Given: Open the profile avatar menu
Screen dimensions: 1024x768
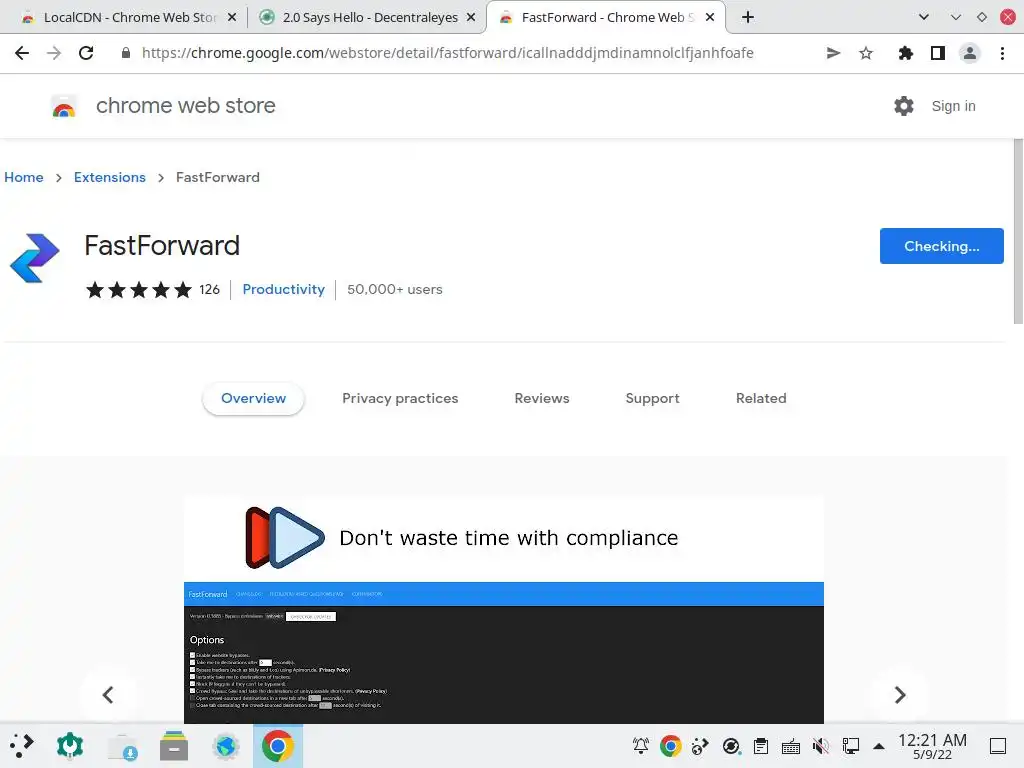Looking at the screenshot, I should click(x=970, y=53).
